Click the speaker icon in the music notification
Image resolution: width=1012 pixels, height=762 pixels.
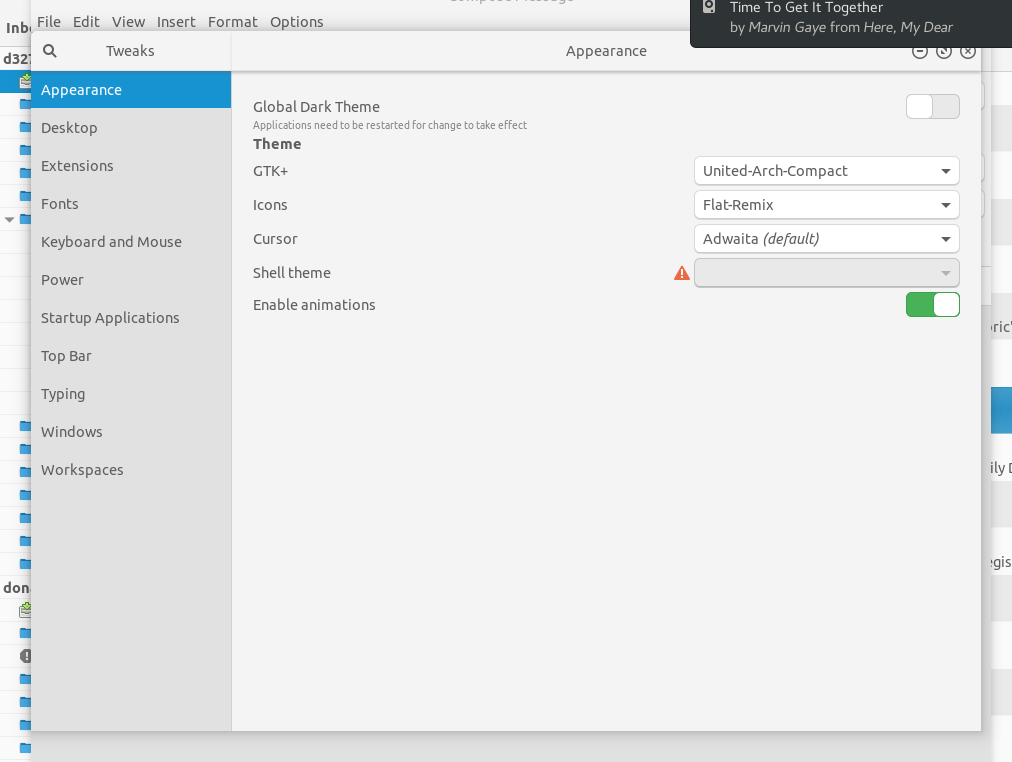710,9
